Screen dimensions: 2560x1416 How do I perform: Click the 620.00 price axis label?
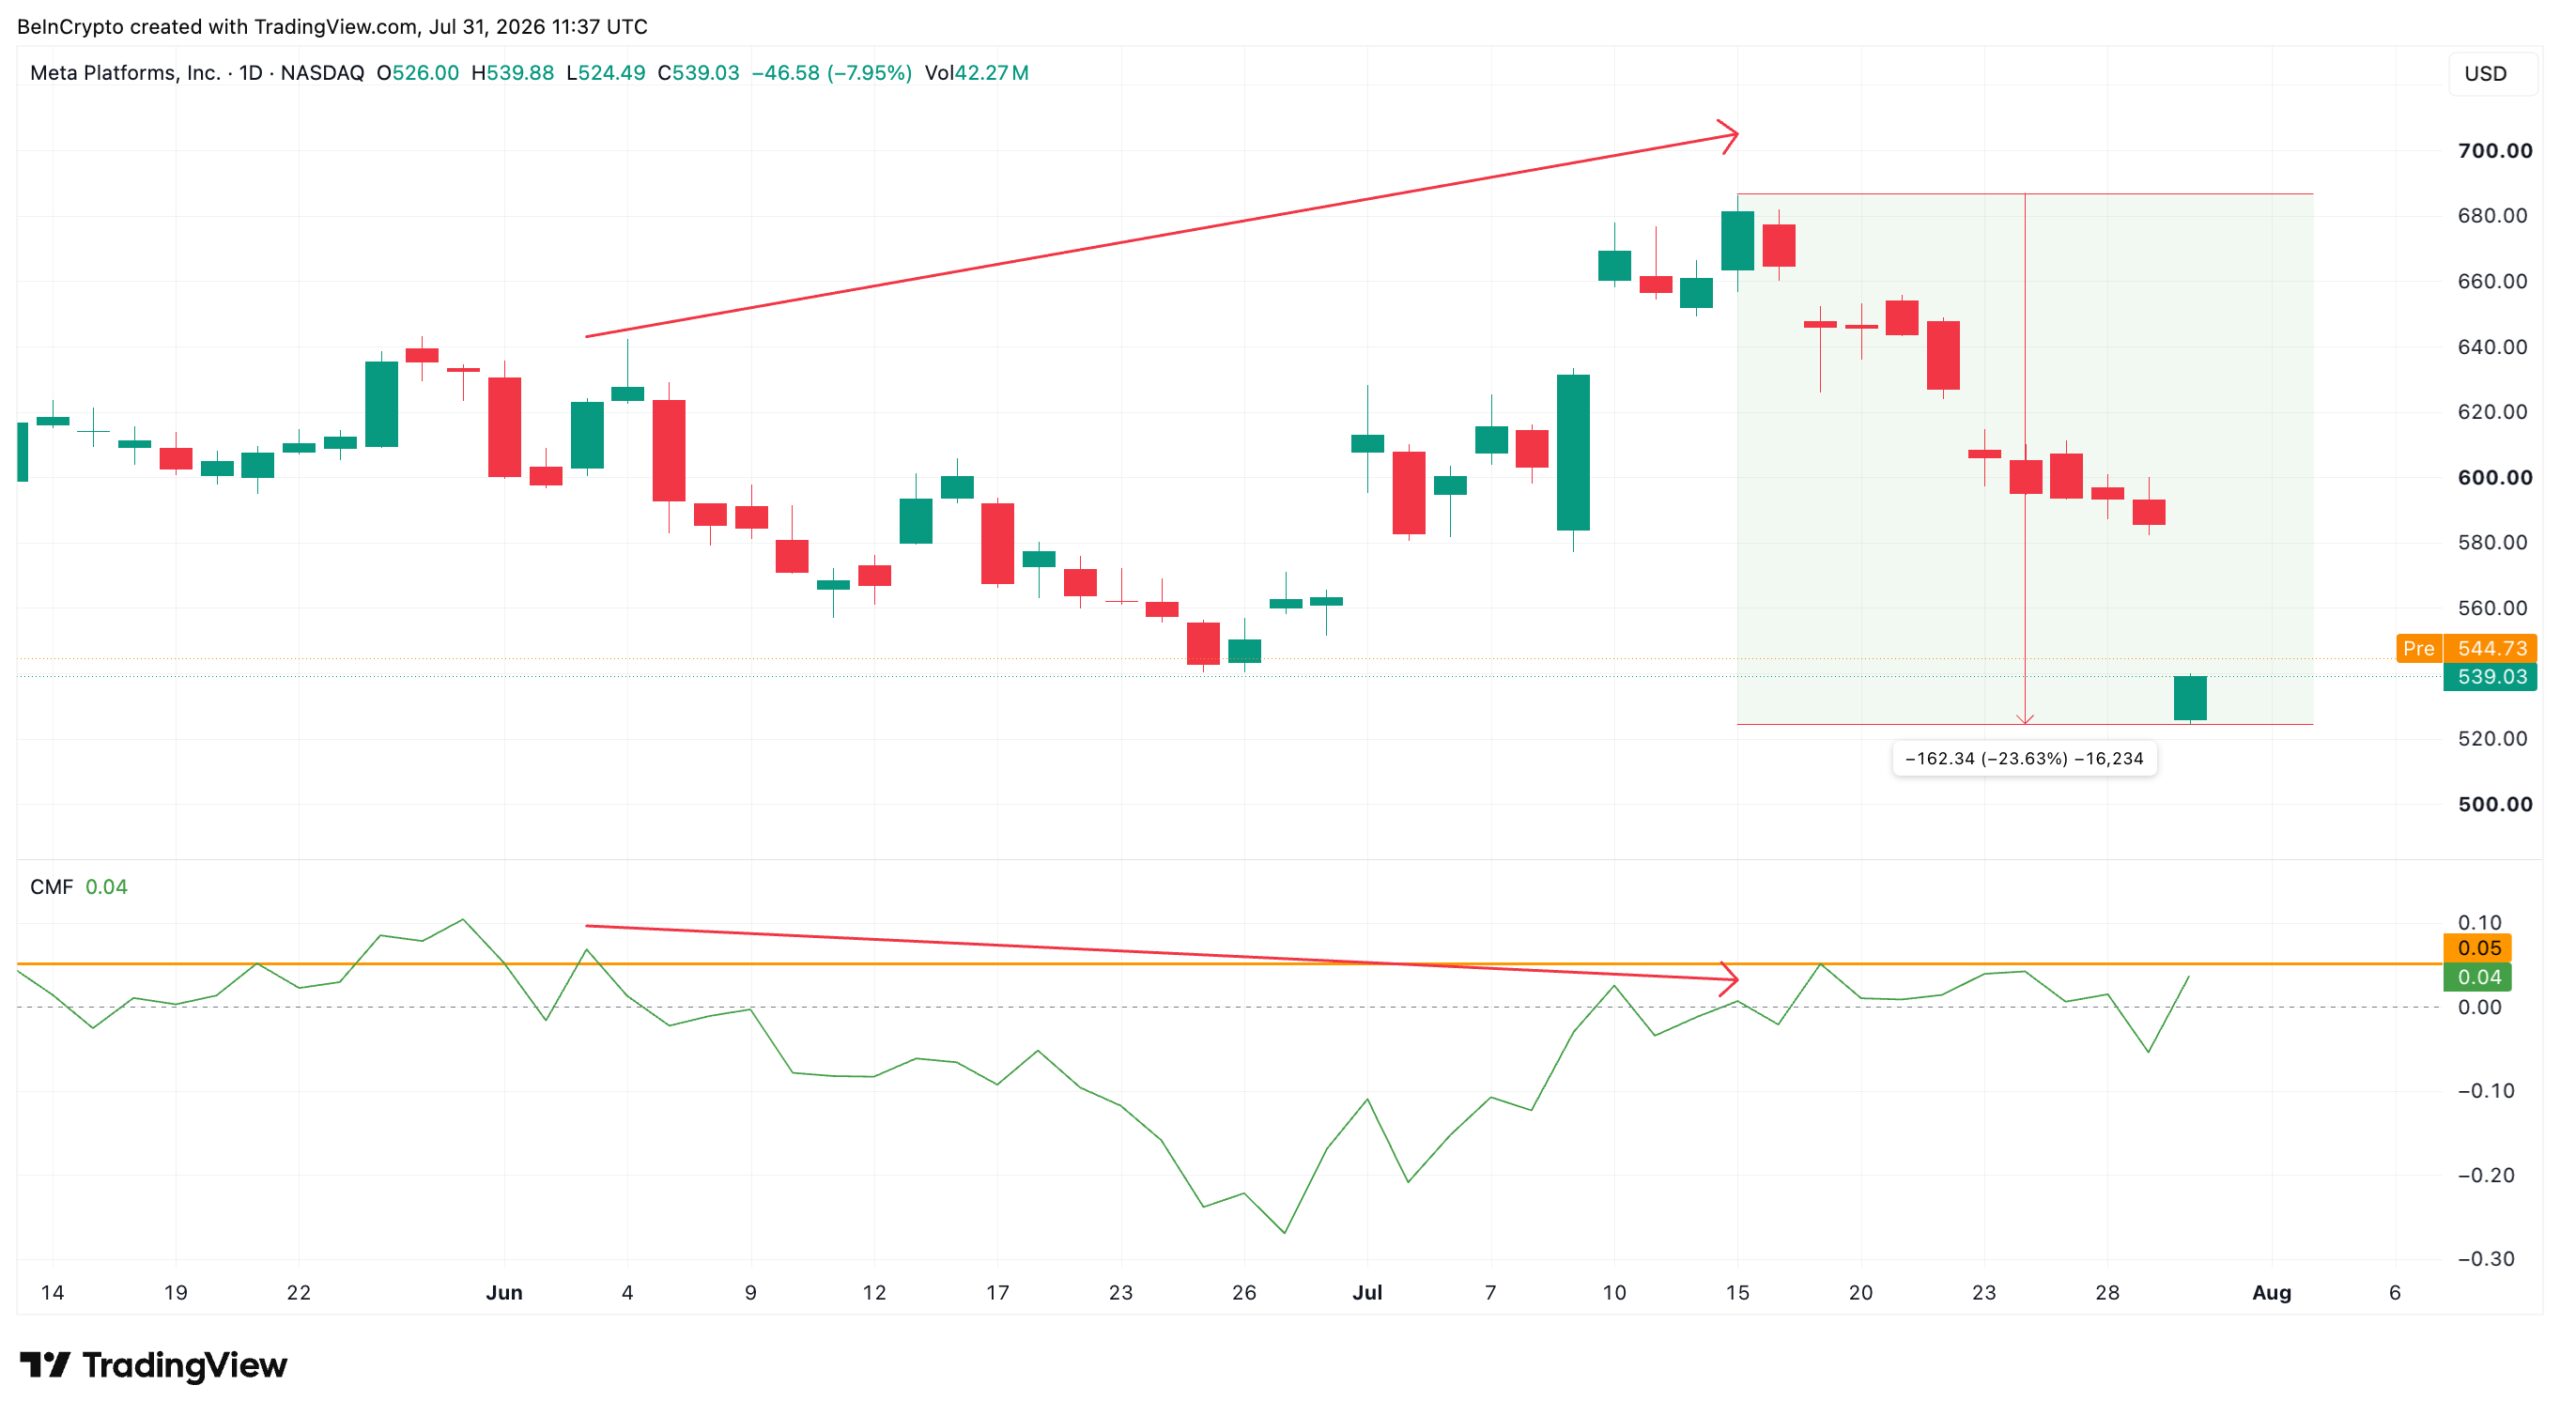point(2492,412)
